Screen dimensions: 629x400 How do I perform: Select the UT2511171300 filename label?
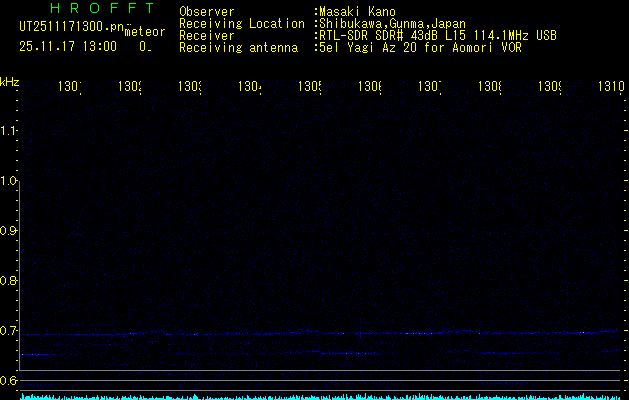(x=72, y=26)
